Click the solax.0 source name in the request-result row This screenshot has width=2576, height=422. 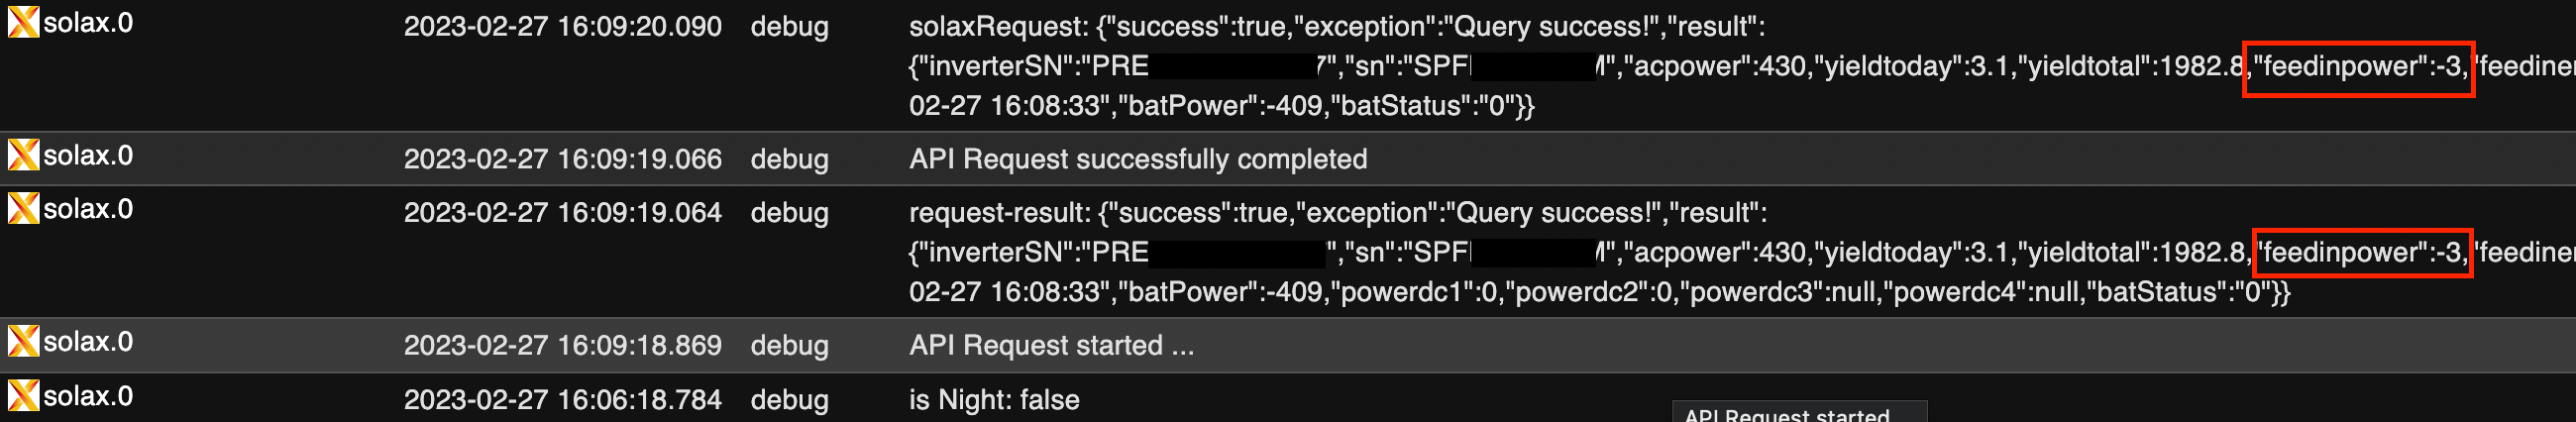pos(88,209)
